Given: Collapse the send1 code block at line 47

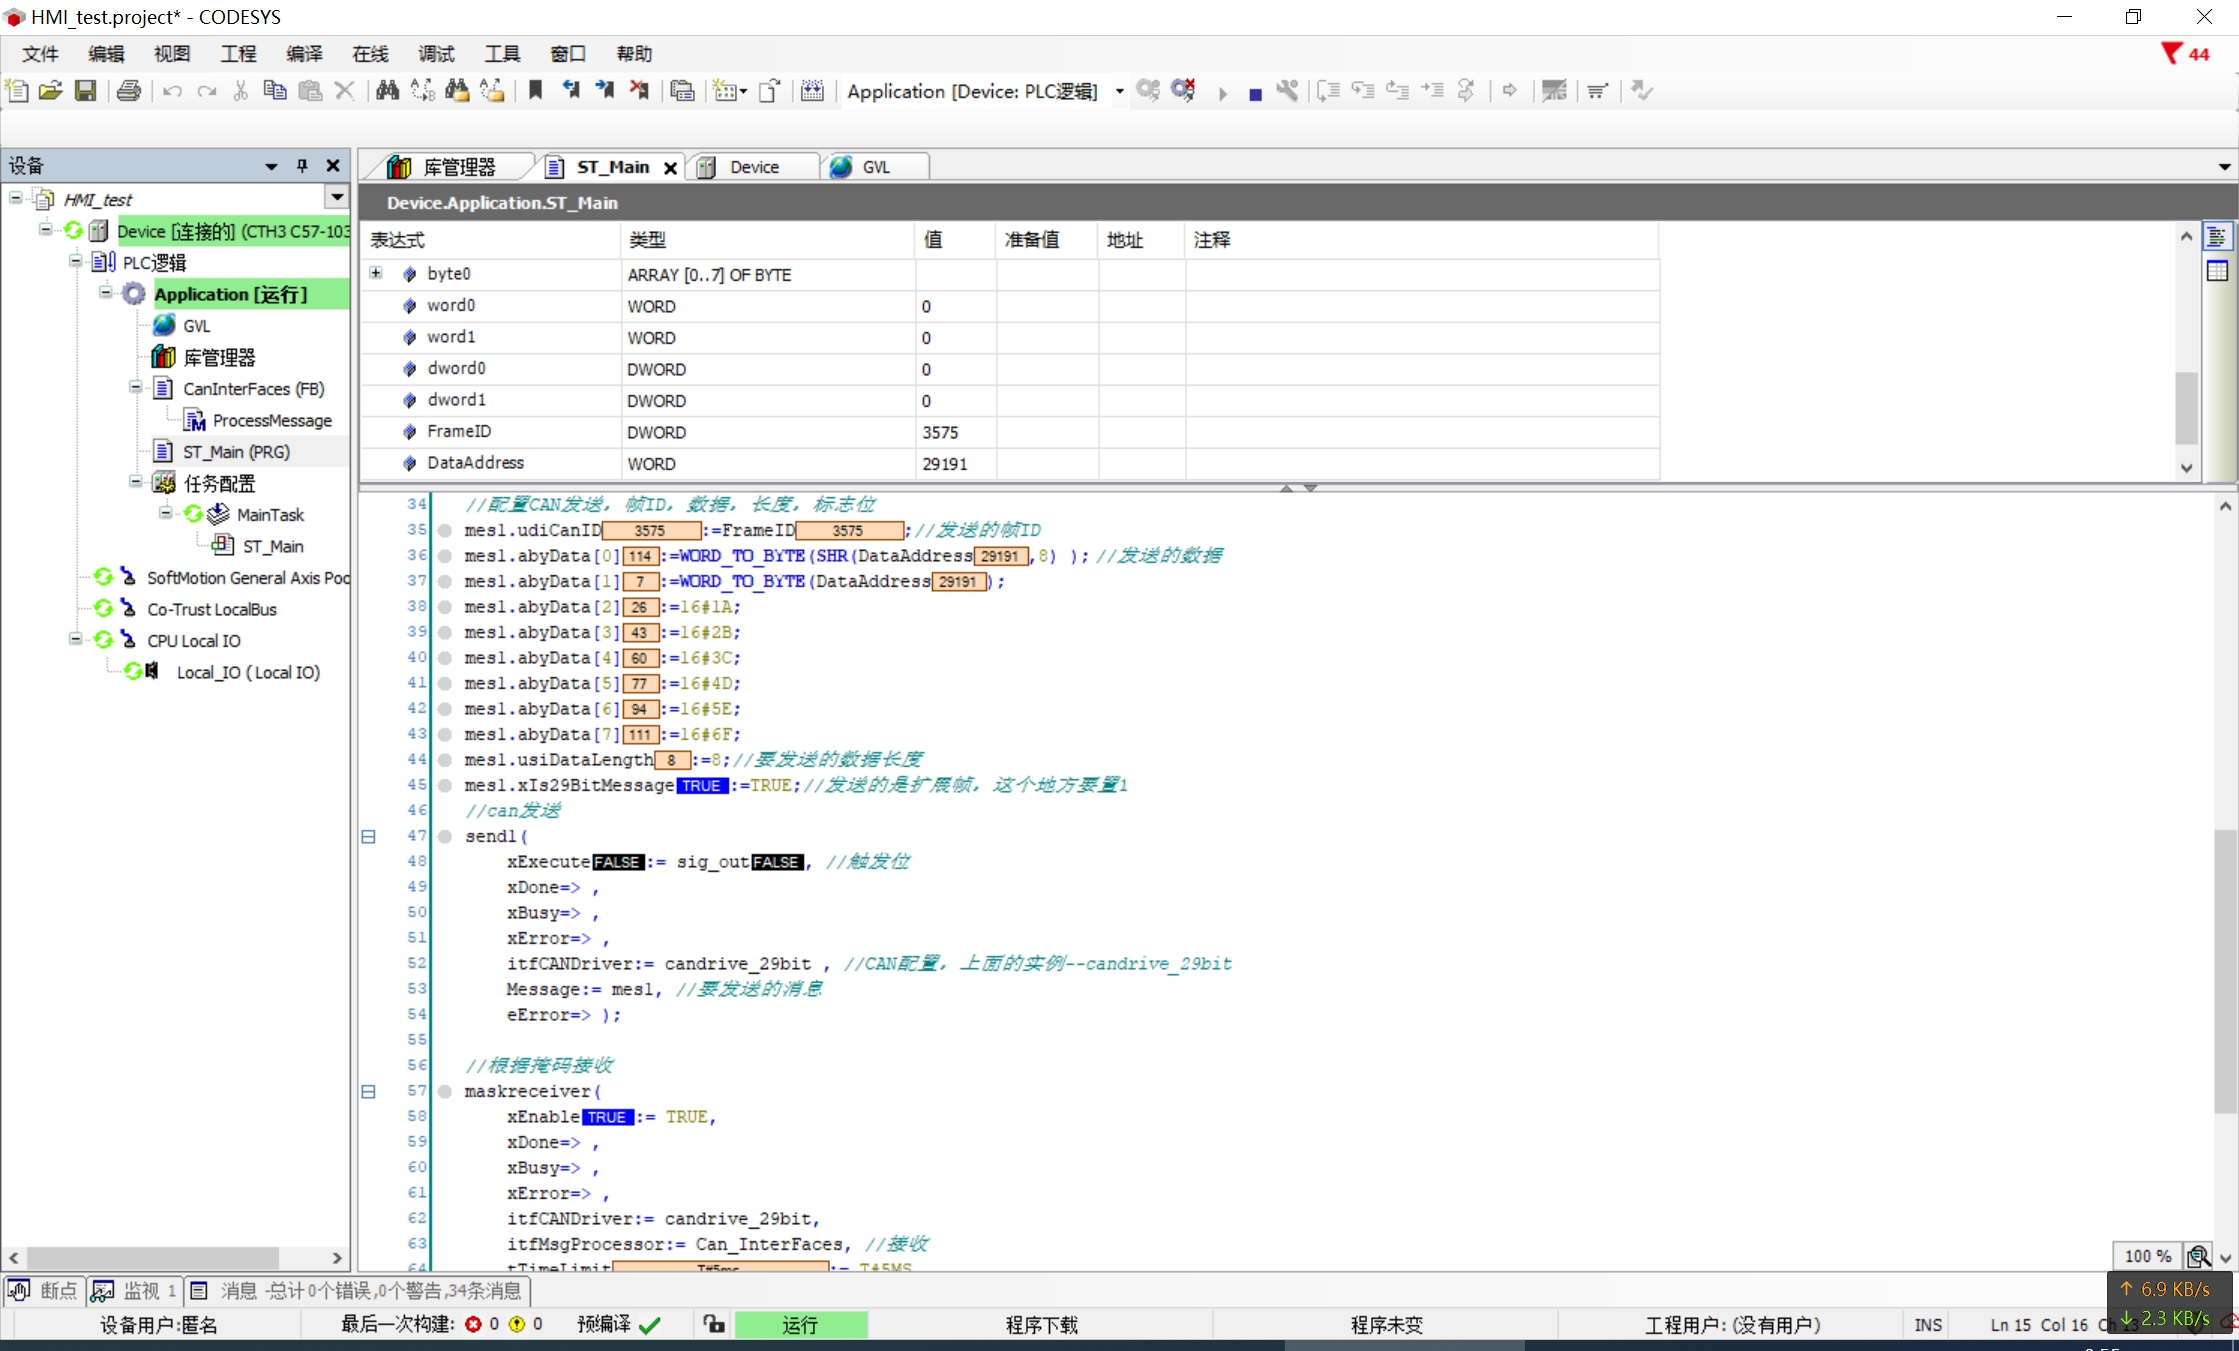Looking at the screenshot, I should [x=368, y=837].
